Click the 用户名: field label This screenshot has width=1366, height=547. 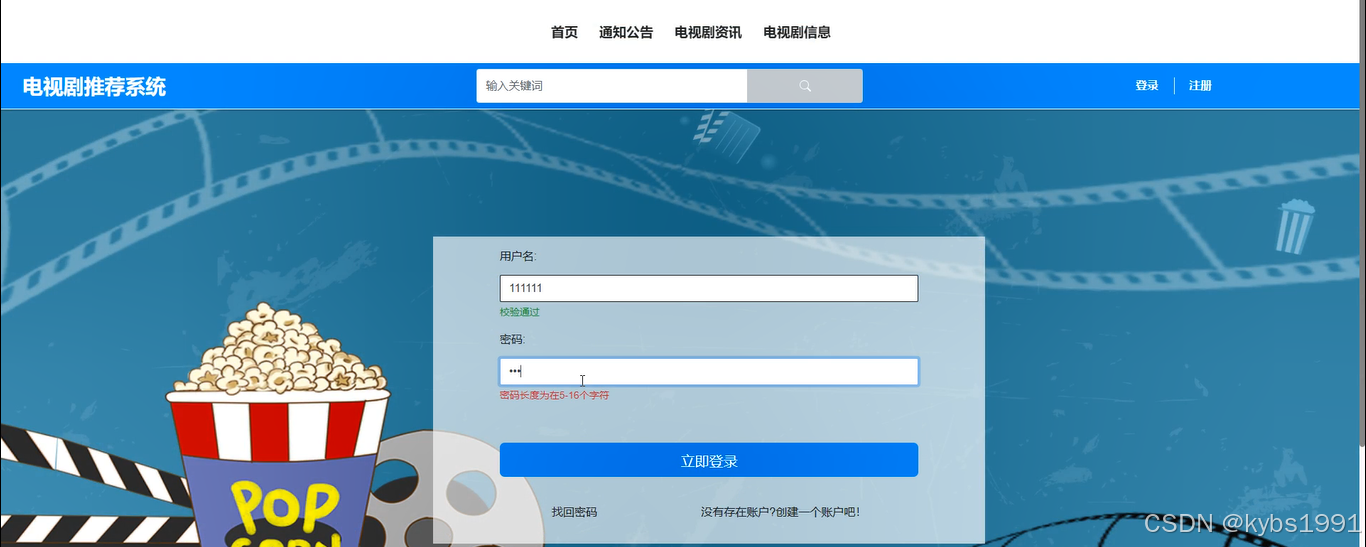(518, 256)
